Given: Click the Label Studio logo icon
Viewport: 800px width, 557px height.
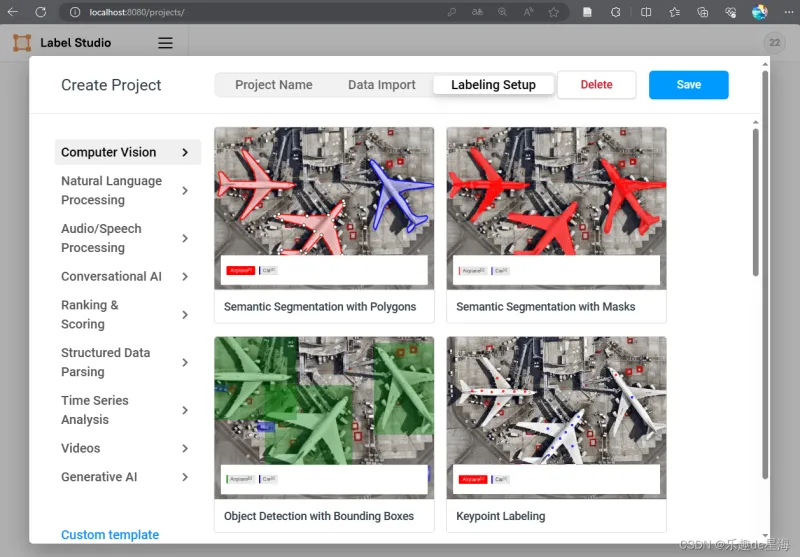Looking at the screenshot, I should tap(22, 43).
